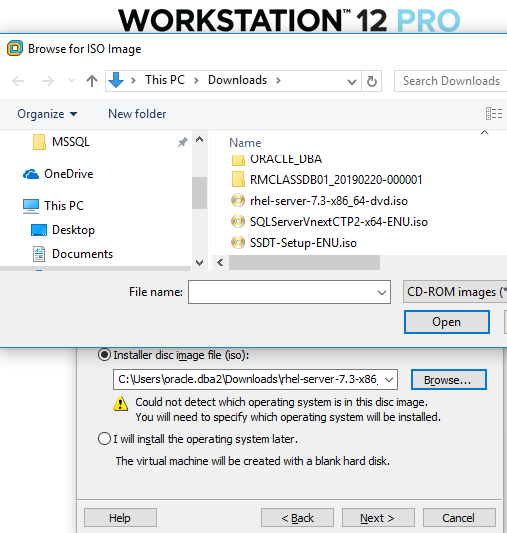Screen dimensions: 507x533
Task: Select Installer disc image file radio option
Action: pyautogui.click(x=104, y=355)
